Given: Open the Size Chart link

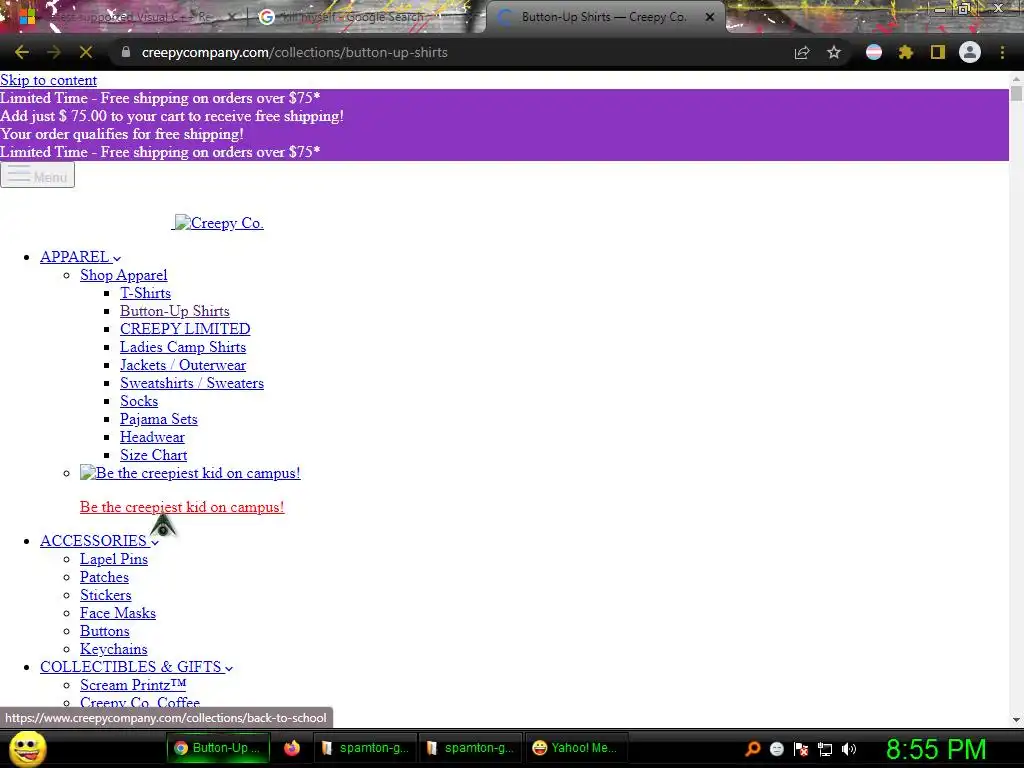Looking at the screenshot, I should (x=153, y=455).
